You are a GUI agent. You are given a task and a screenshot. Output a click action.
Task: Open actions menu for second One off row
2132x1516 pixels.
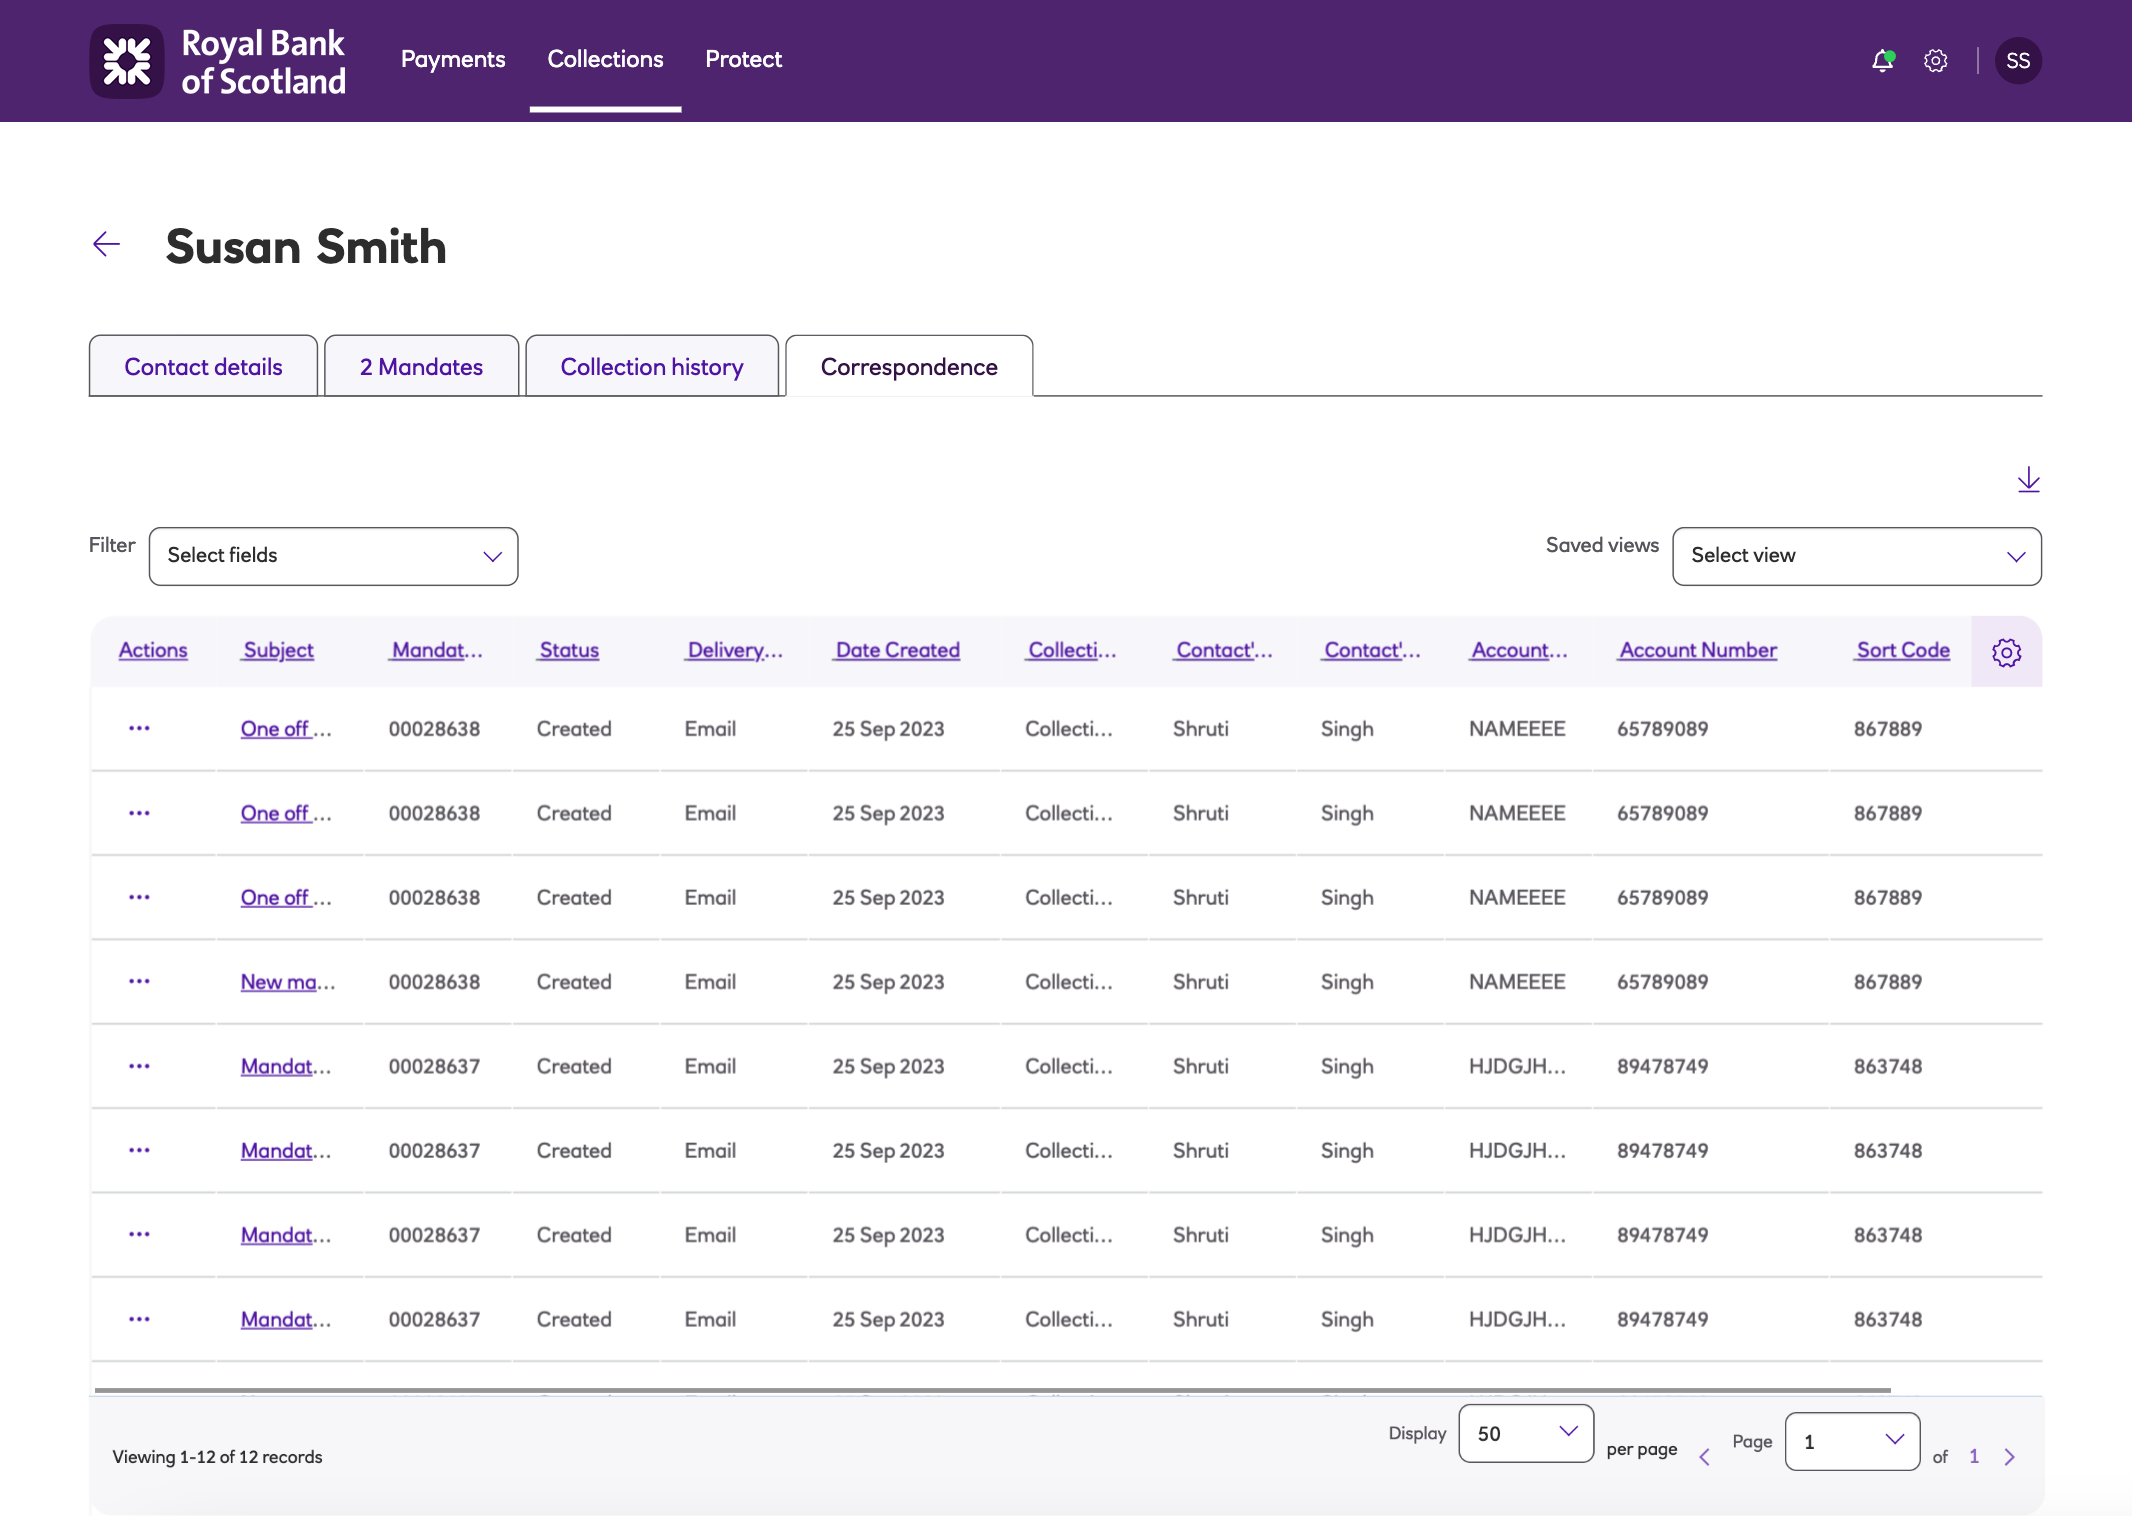pos(139,813)
